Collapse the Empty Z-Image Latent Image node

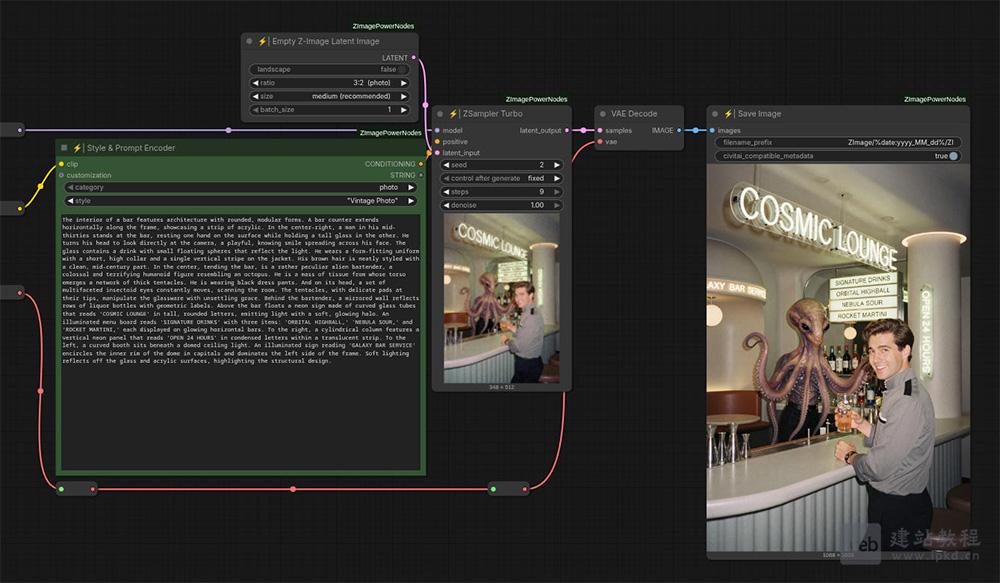[x=249, y=42]
